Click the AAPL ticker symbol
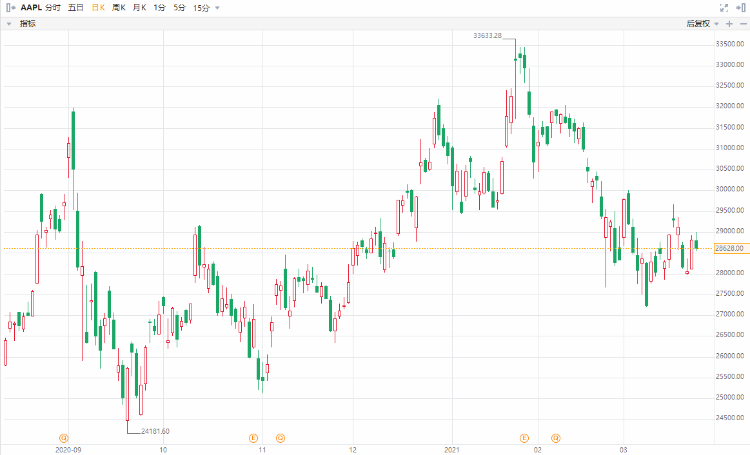 coord(30,8)
